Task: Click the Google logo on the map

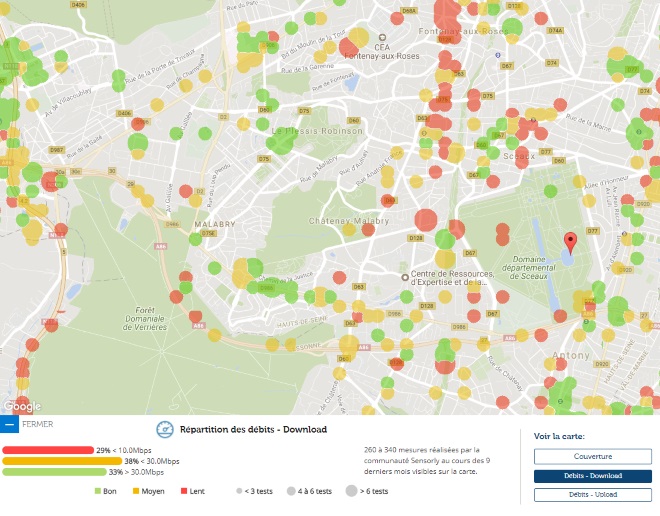Action: click(x=20, y=406)
